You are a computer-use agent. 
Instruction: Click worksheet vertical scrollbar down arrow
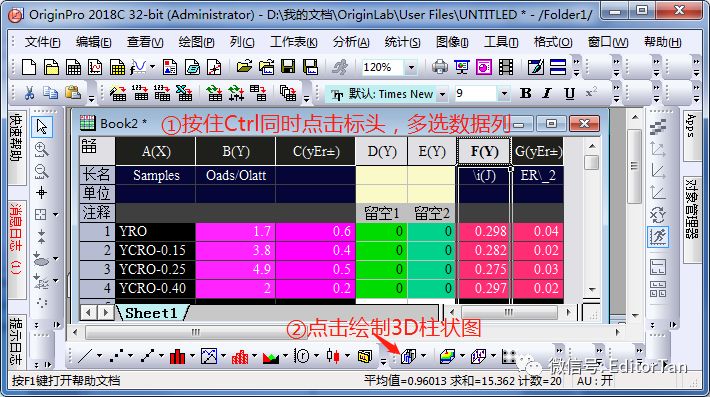pyautogui.click(x=592, y=290)
